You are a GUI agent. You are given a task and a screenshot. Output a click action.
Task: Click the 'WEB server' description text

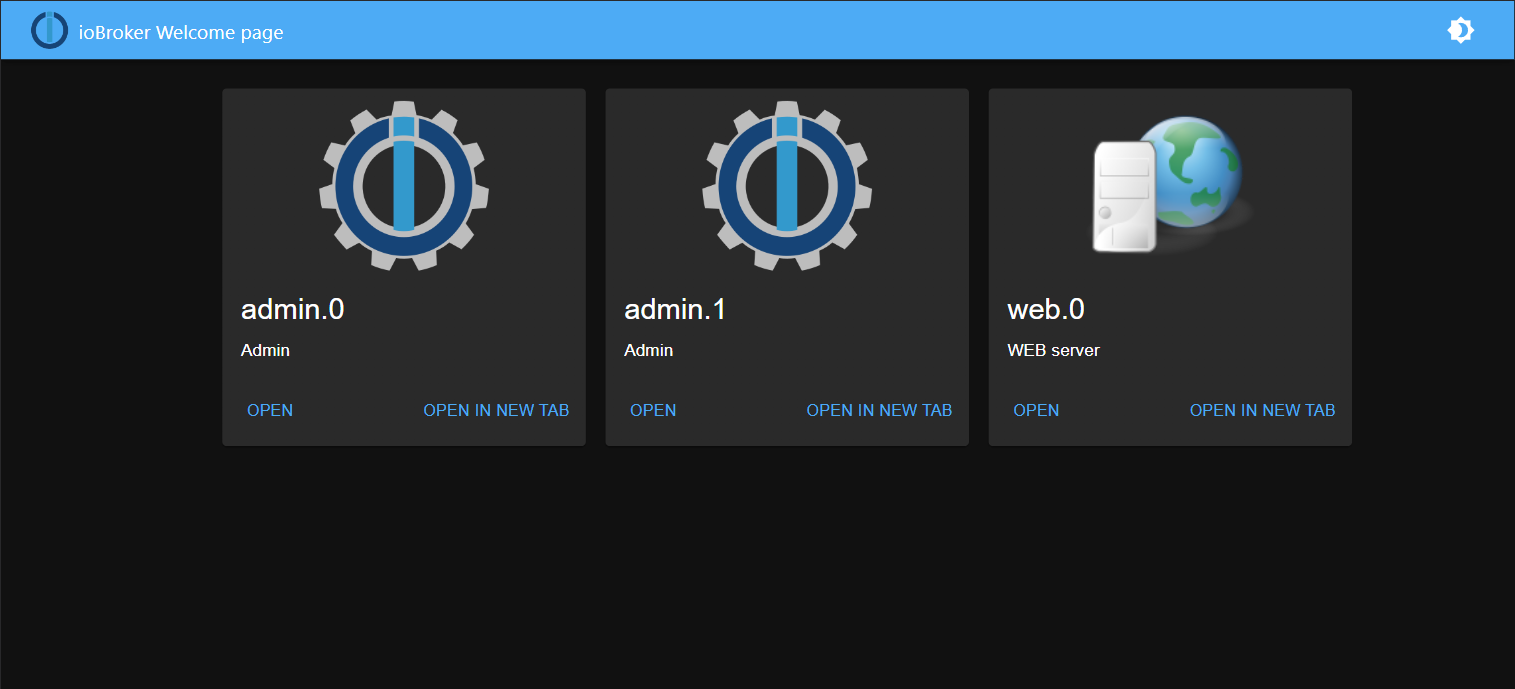point(1054,350)
